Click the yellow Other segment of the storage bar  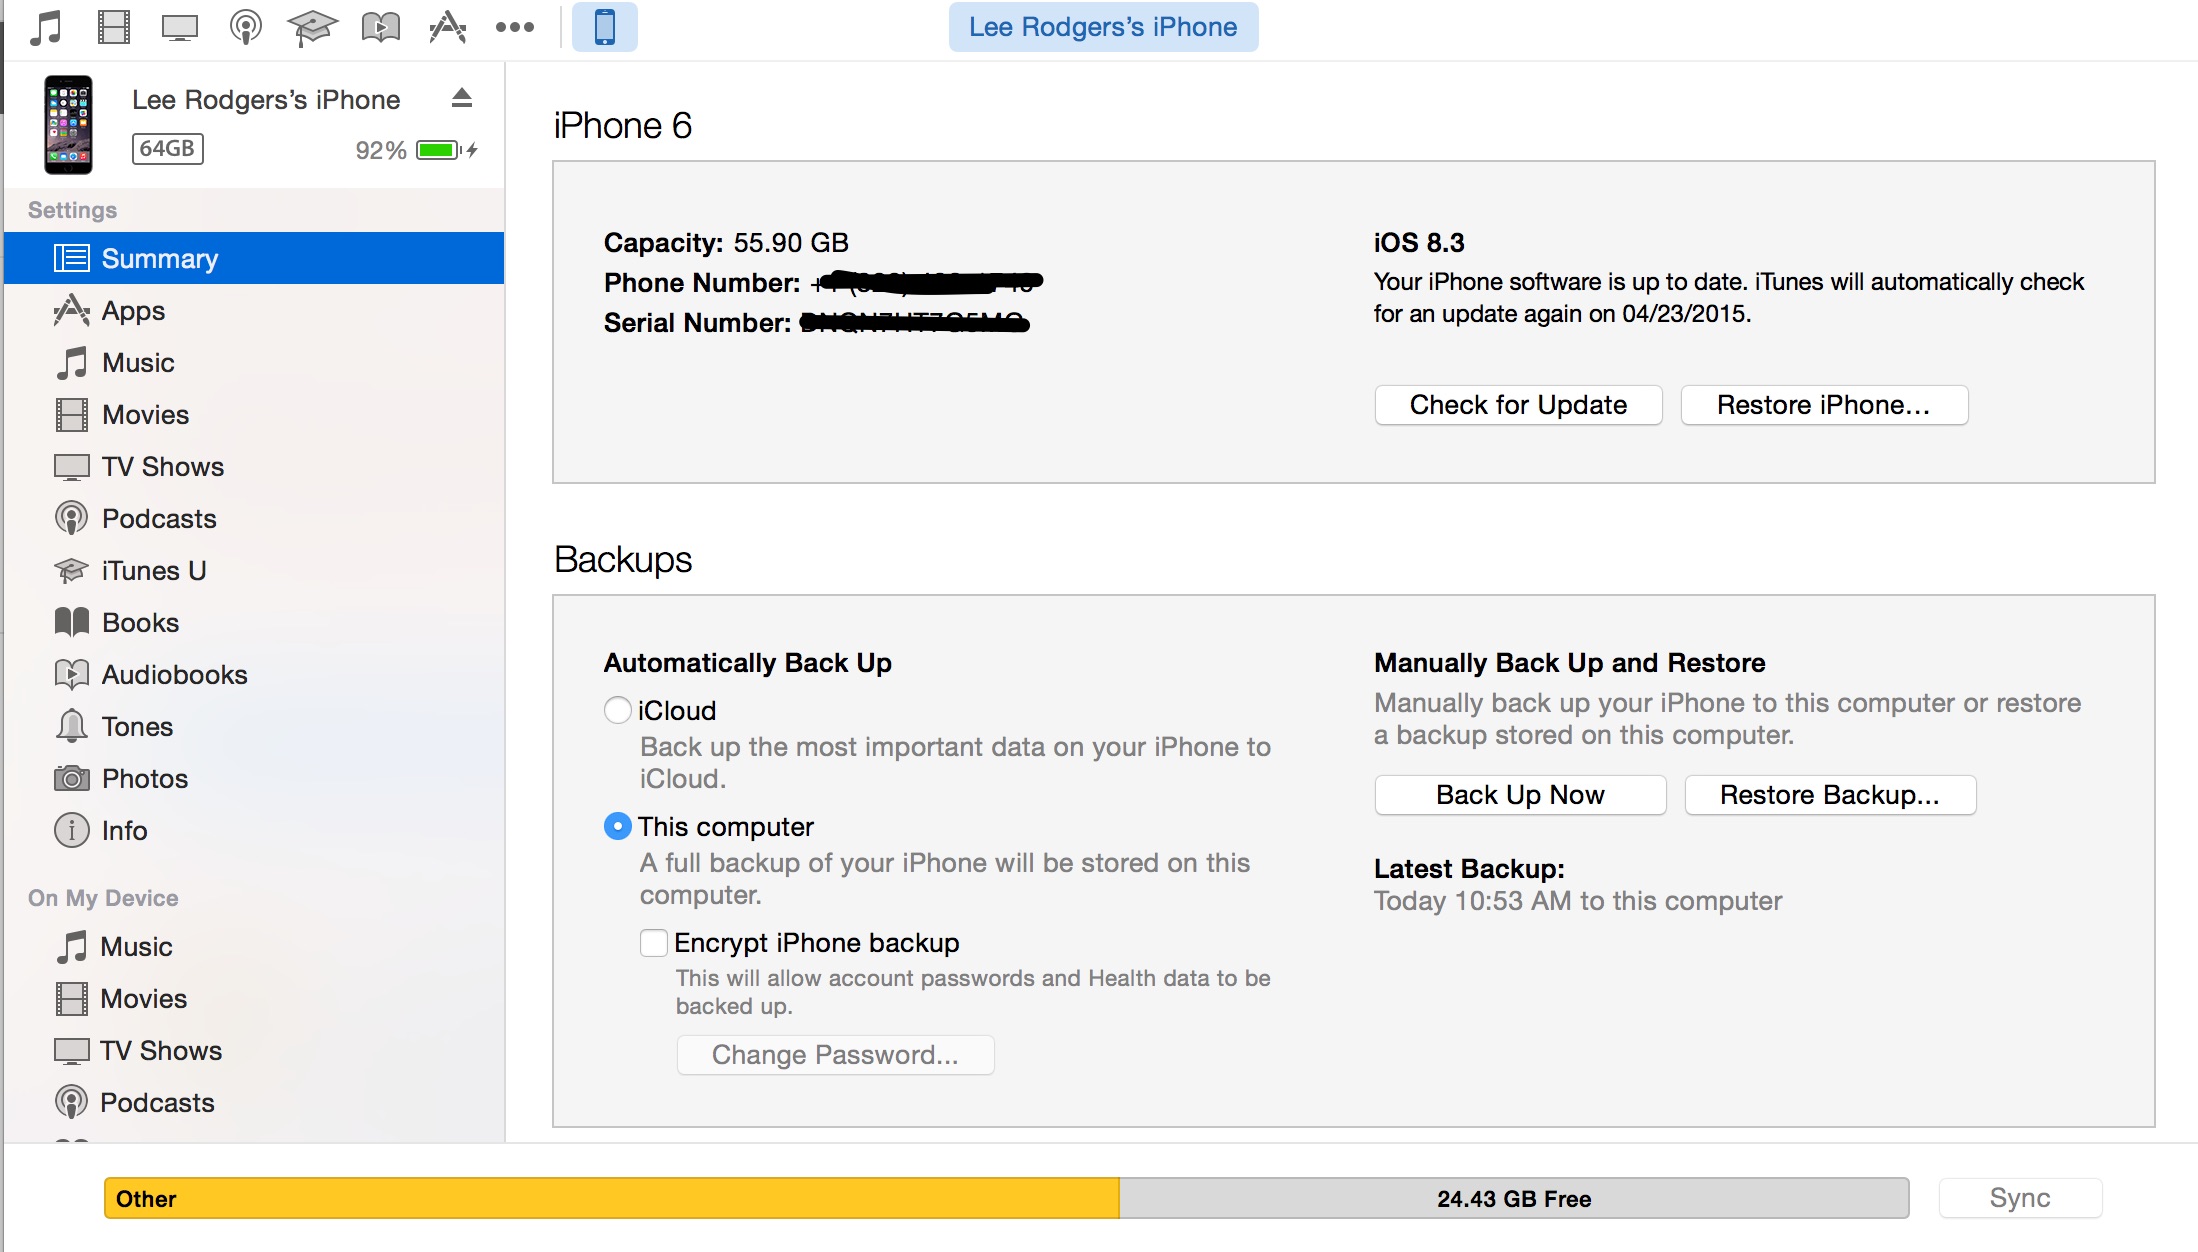(600, 1198)
